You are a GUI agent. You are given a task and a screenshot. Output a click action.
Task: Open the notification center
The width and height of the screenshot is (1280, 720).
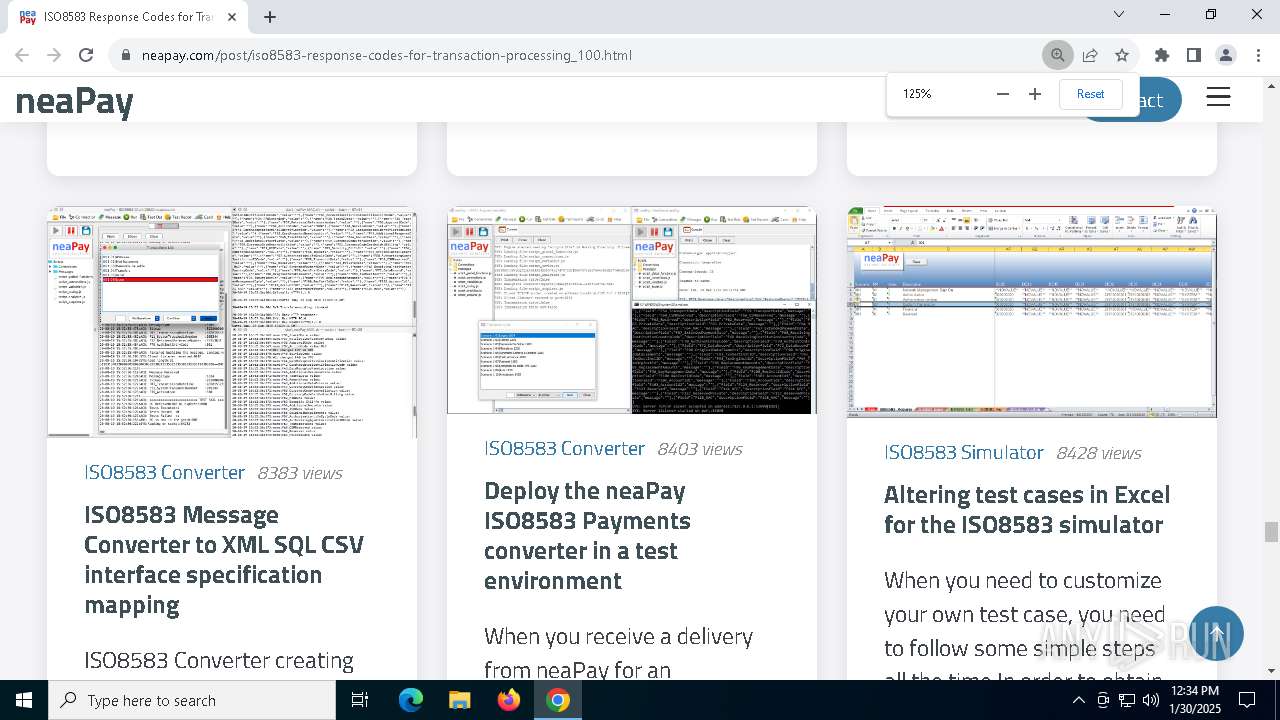click(x=1247, y=700)
